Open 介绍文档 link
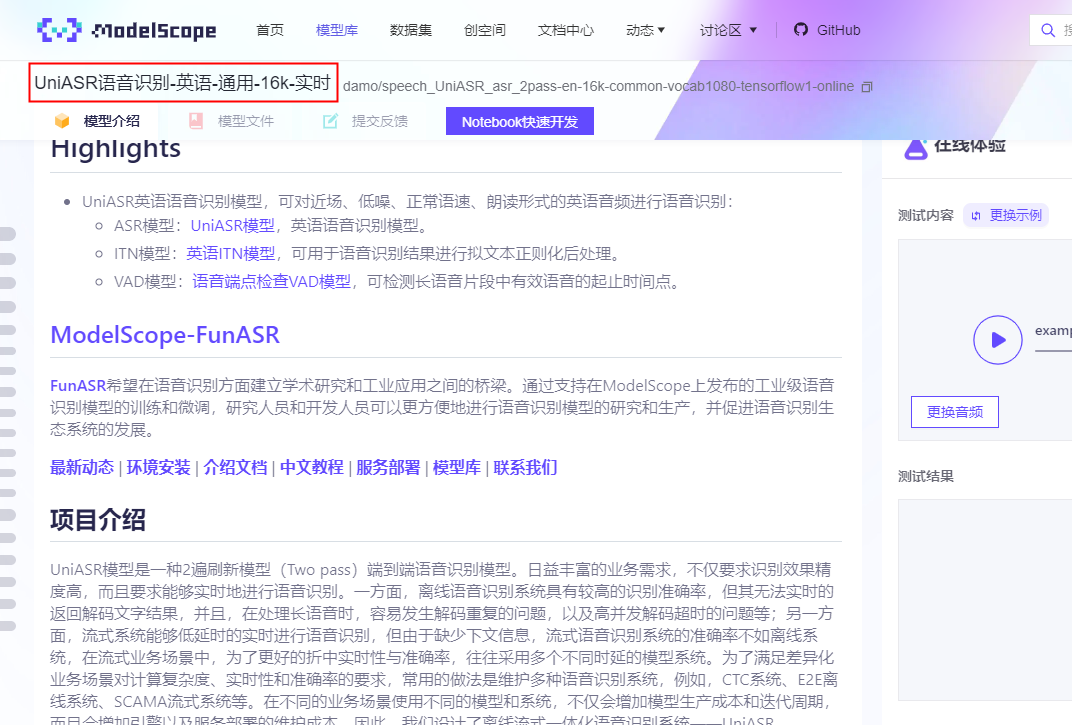 coord(235,468)
